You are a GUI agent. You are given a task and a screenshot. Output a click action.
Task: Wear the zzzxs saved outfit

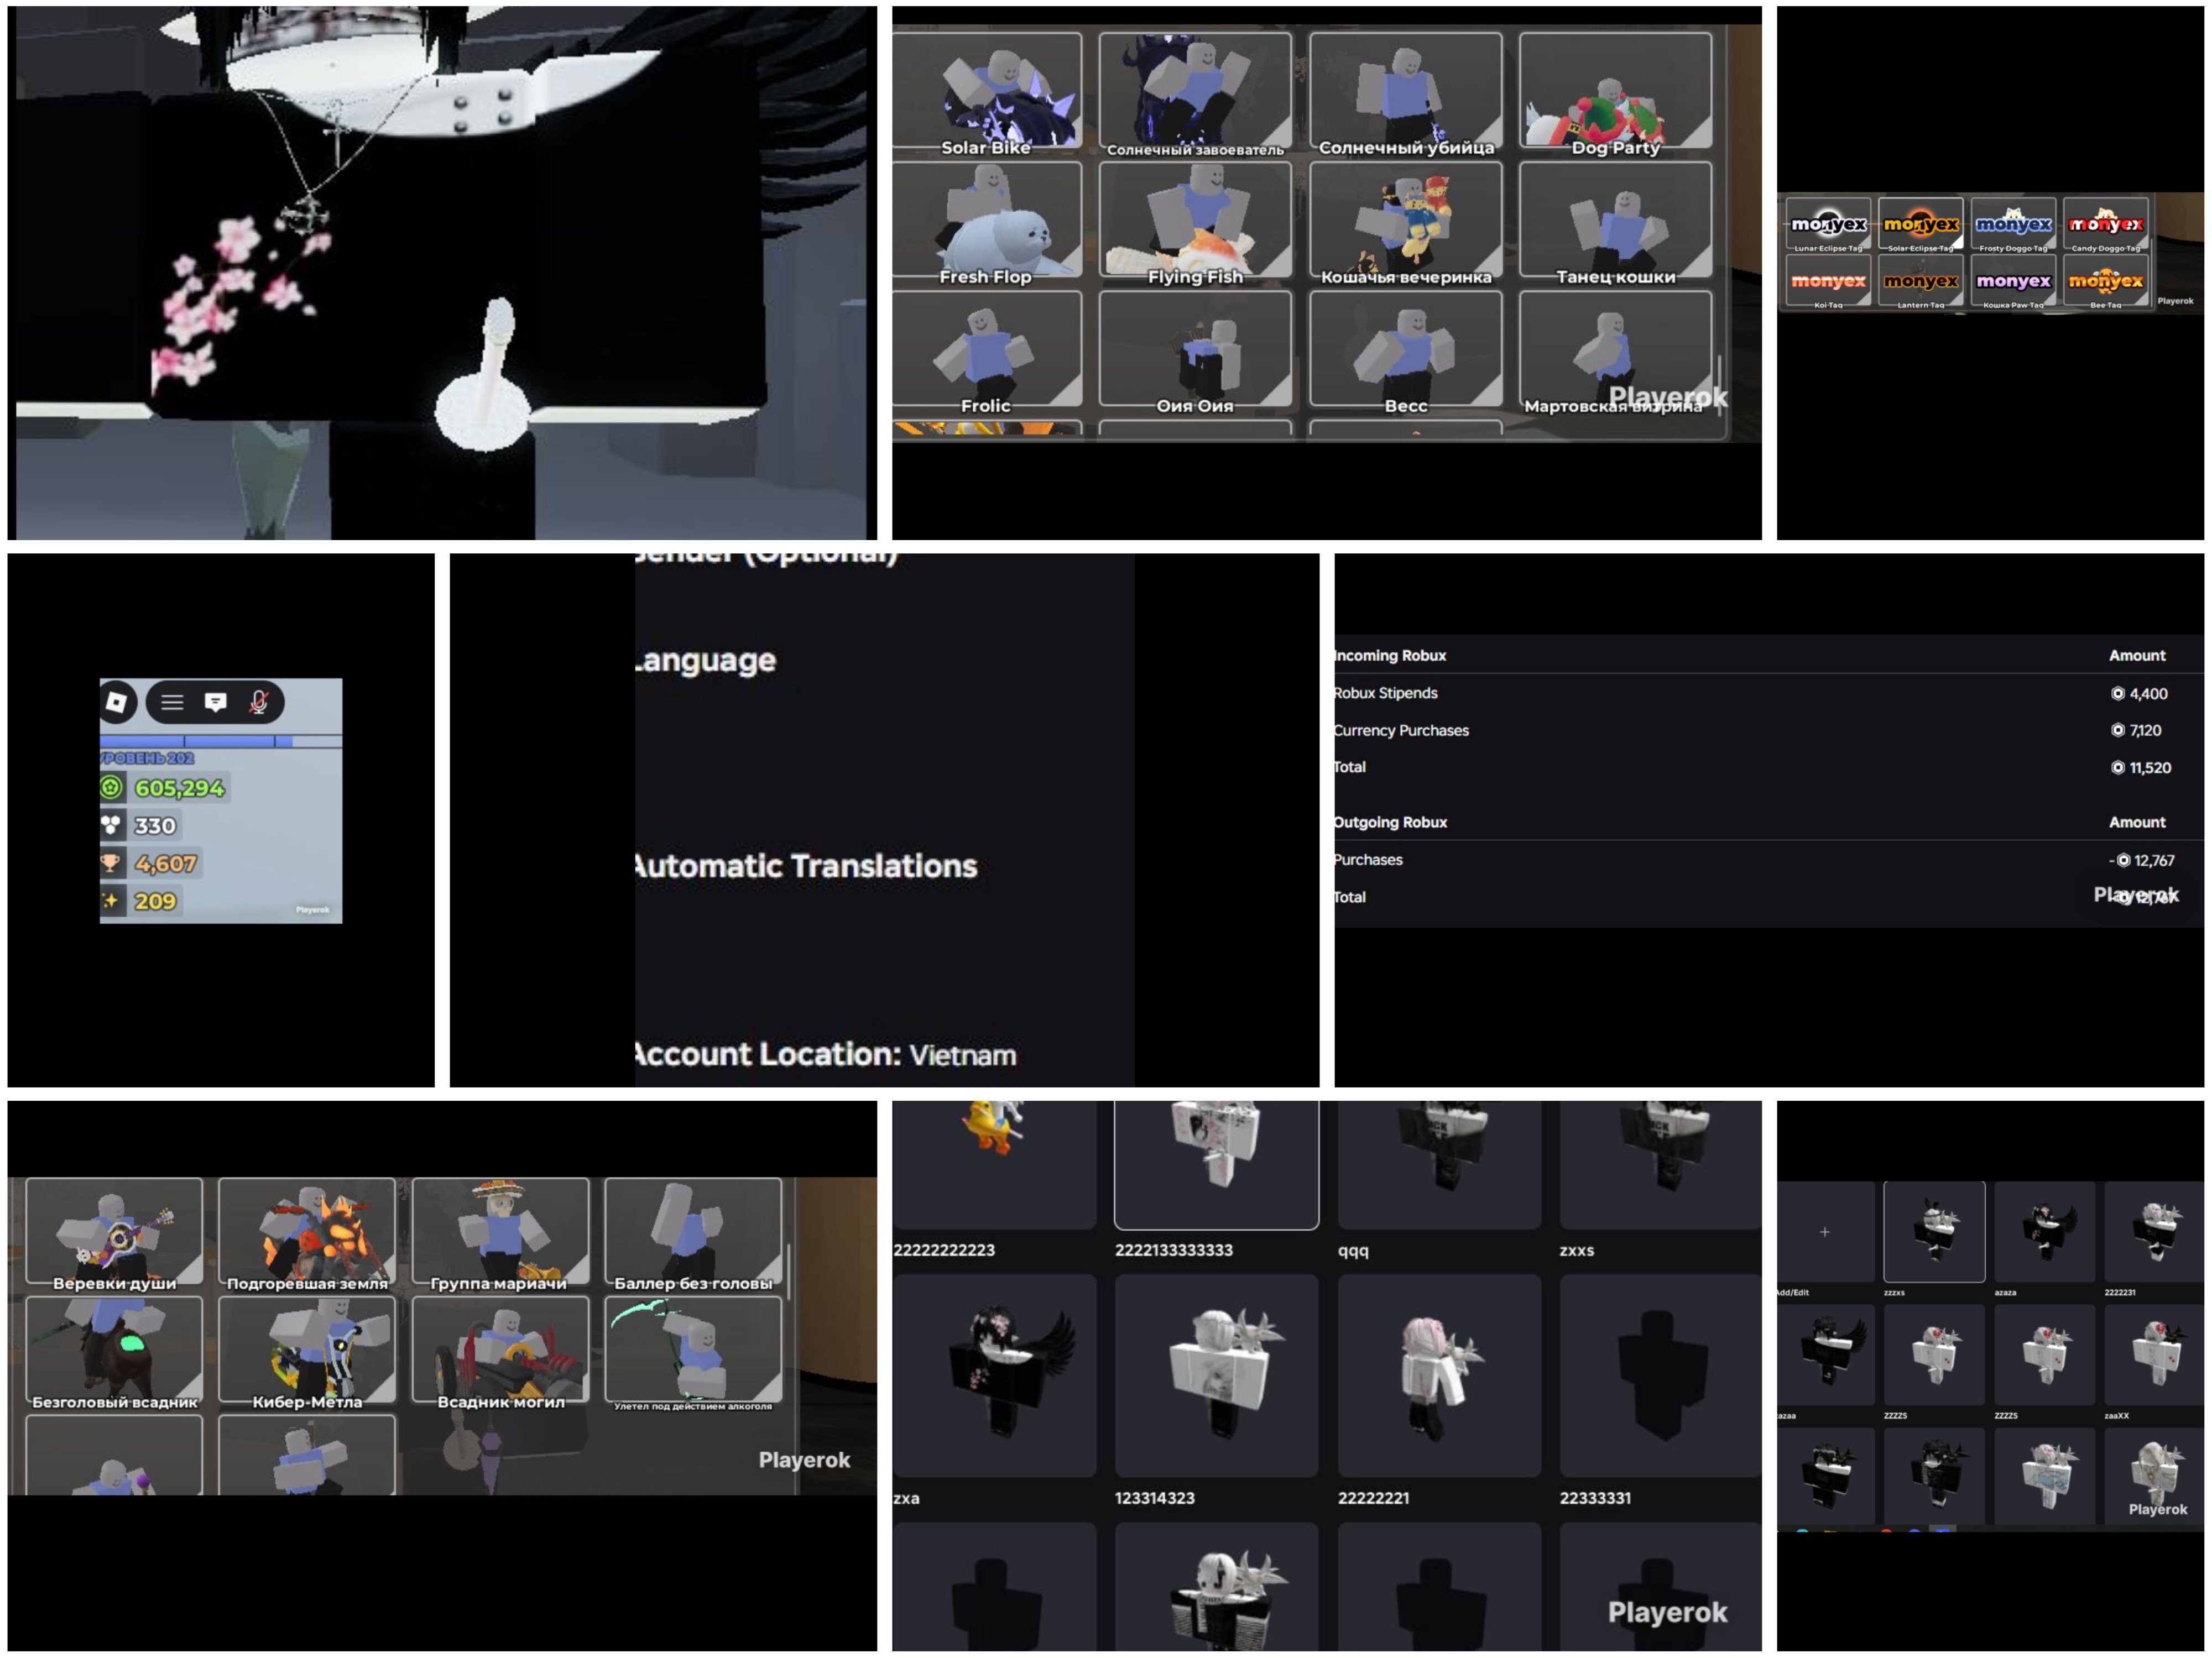click(x=1934, y=1232)
